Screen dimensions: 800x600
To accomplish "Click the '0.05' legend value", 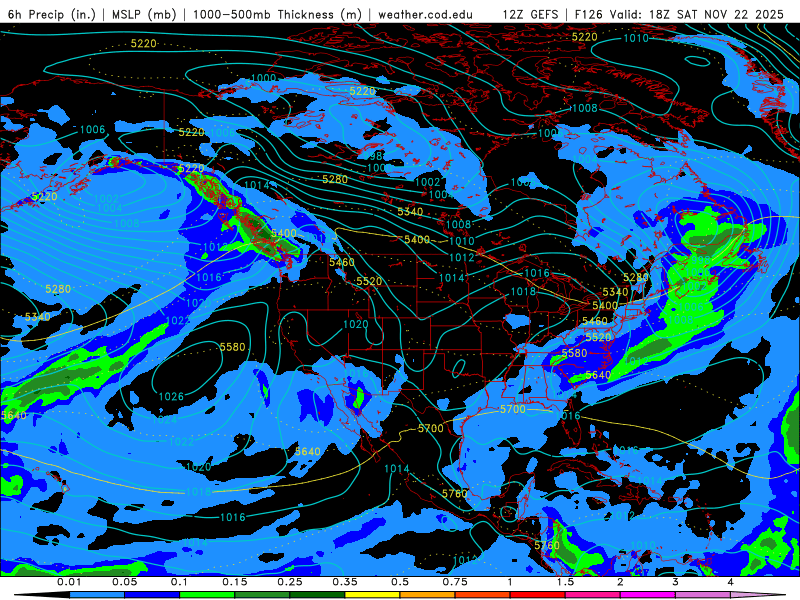I will coord(124,582).
